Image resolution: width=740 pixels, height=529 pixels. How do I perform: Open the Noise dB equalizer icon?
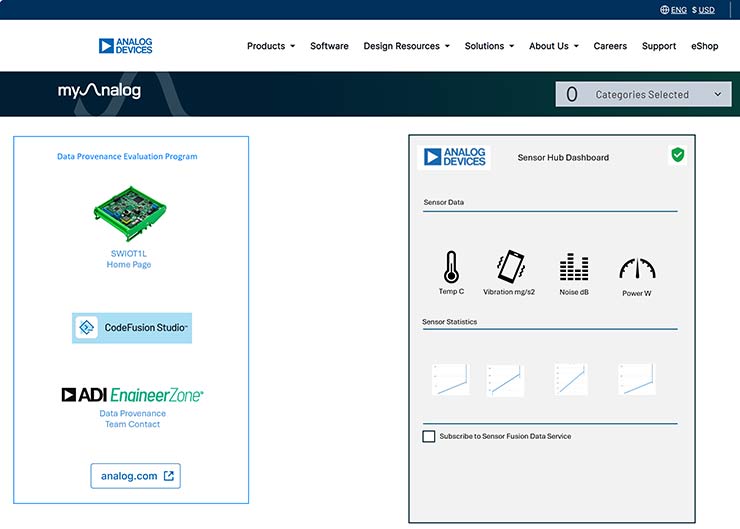(573, 268)
